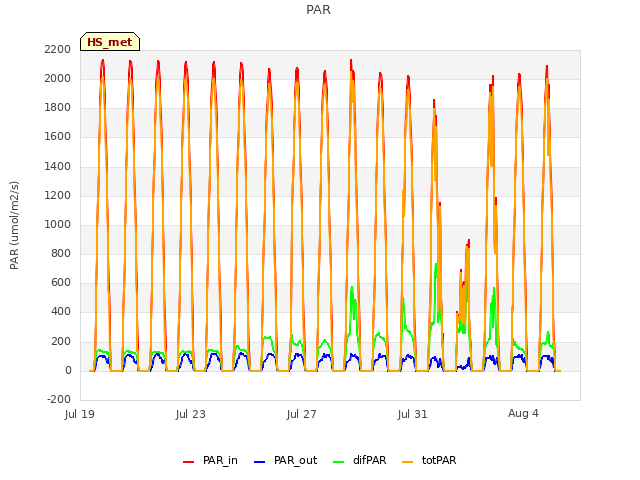
Task: Click the y-axis title PAR (umol/m2/s)
Action: pos(14,225)
